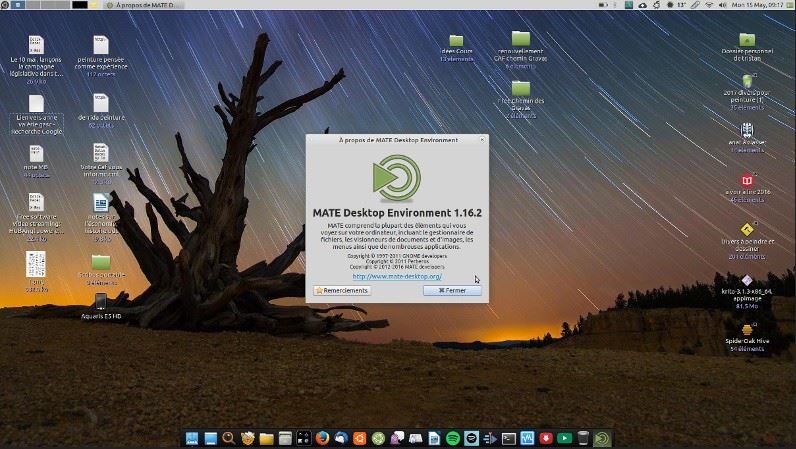Image resolution: width=796 pixels, height=449 pixels.
Task: Open Spotify from the dock
Action: (453, 438)
